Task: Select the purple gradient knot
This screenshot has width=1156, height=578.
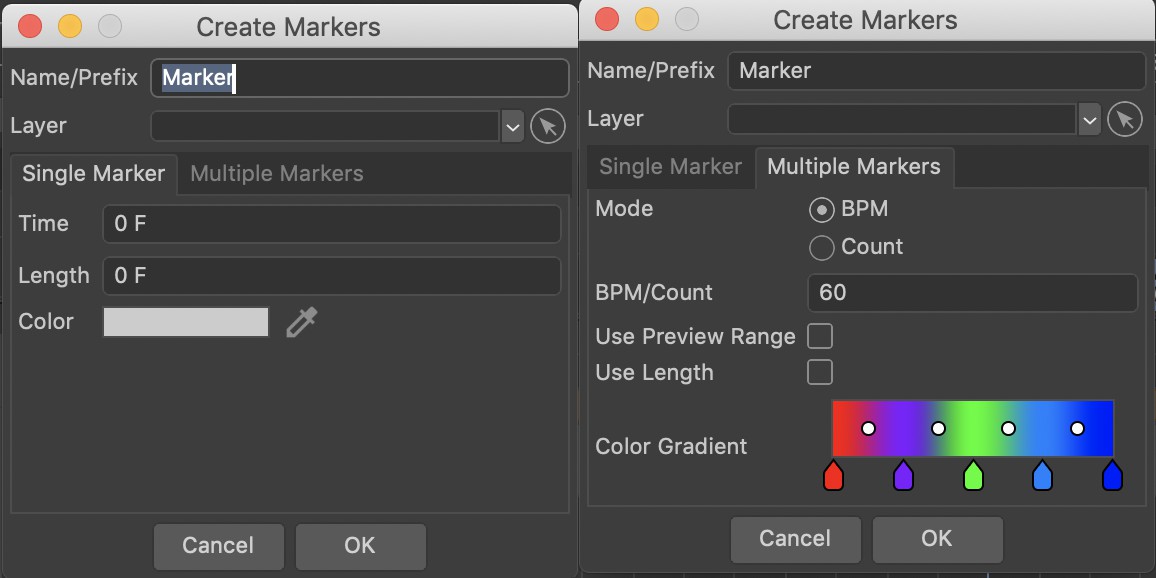Action: point(903,476)
